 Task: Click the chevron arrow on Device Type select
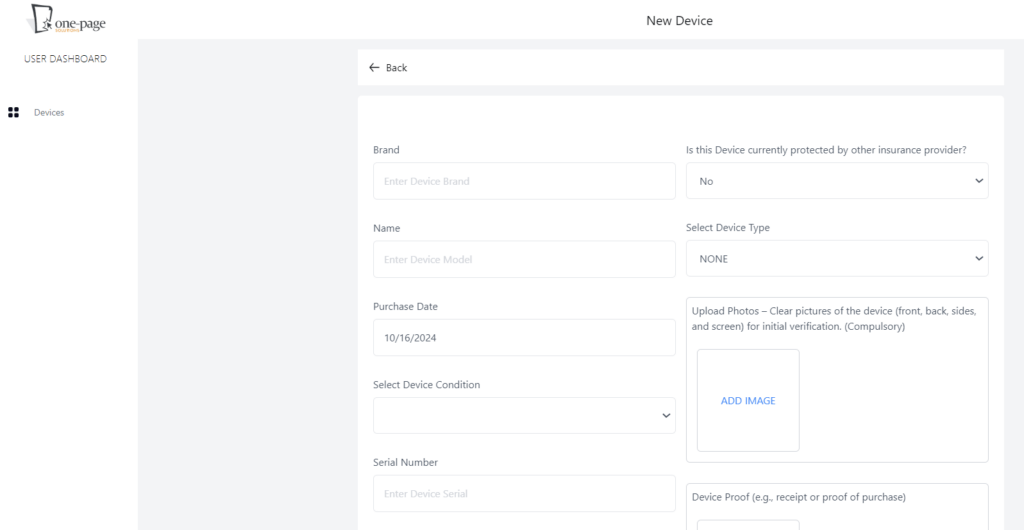pos(977,259)
